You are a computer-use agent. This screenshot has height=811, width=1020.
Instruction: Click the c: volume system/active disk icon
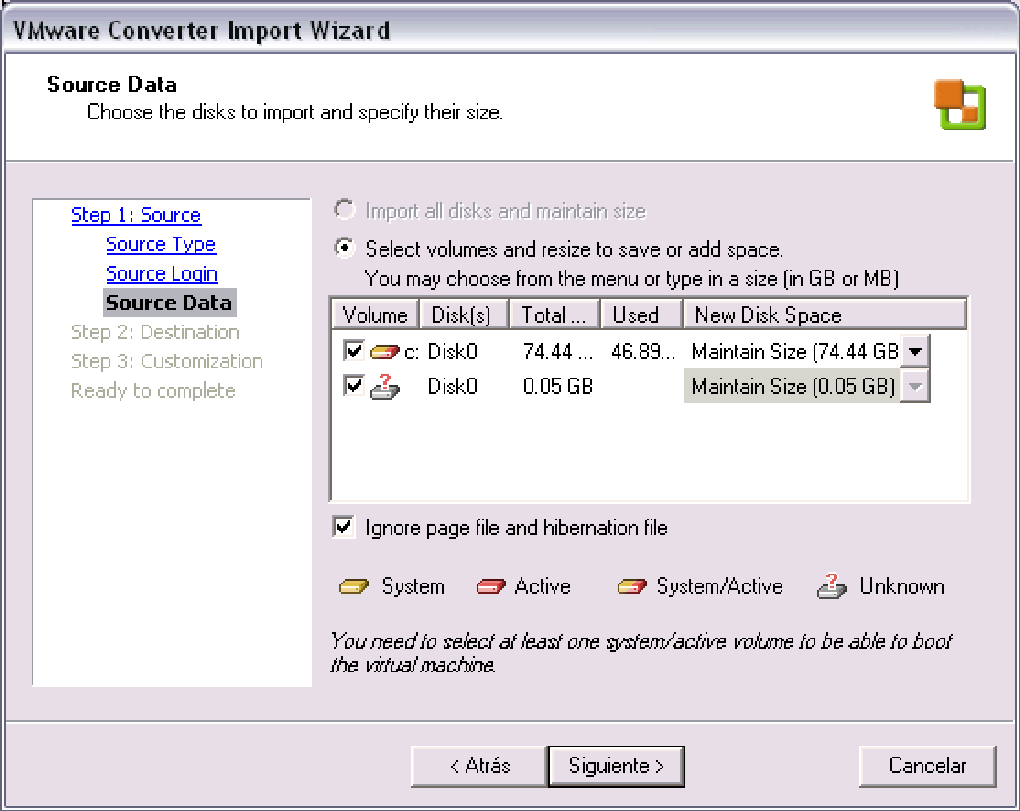384,352
